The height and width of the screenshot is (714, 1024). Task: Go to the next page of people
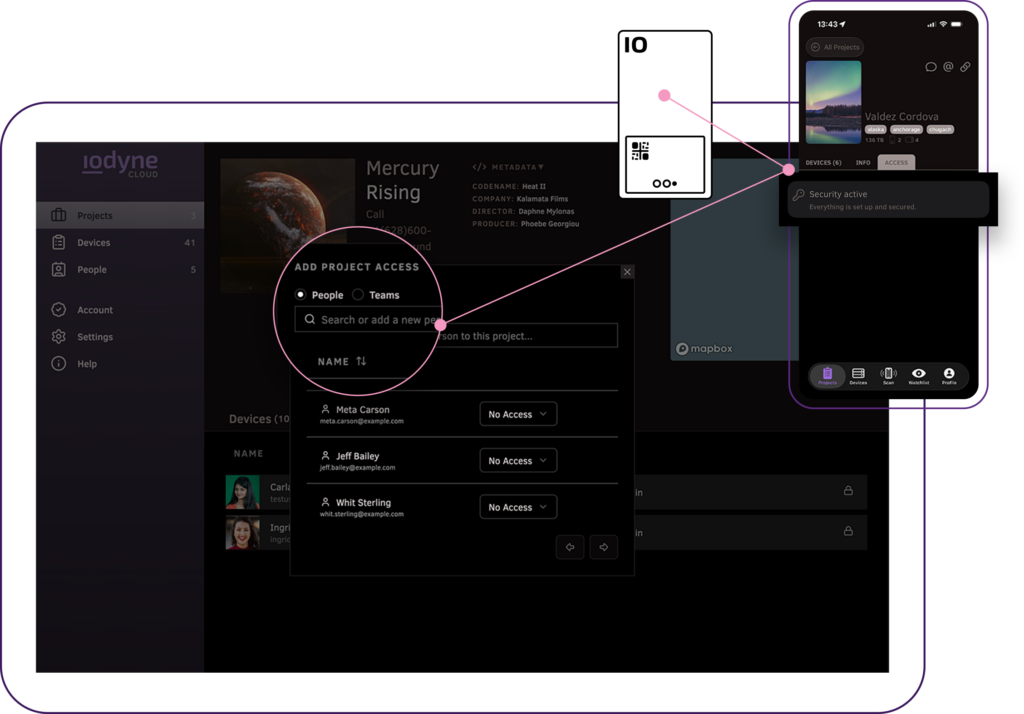click(603, 547)
